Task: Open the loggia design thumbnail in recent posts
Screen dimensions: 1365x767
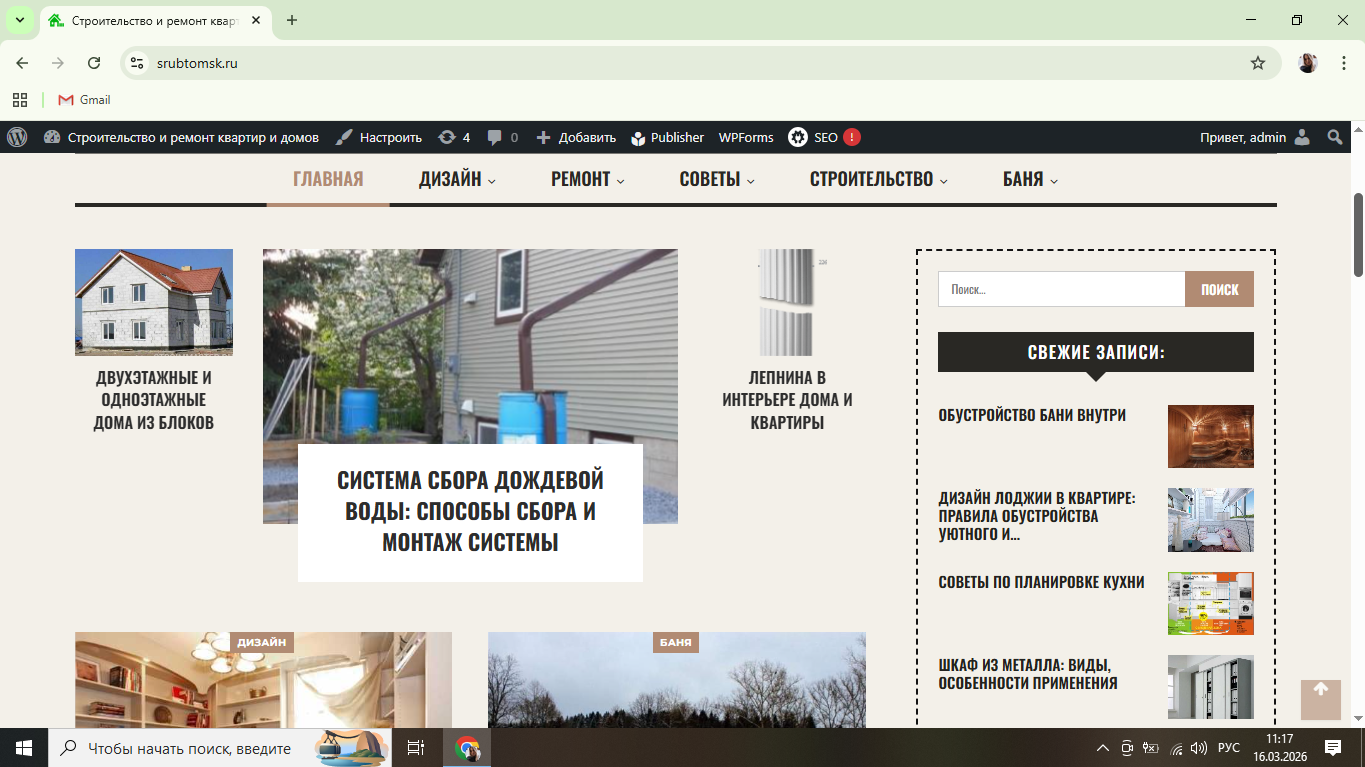Action: (1211, 520)
